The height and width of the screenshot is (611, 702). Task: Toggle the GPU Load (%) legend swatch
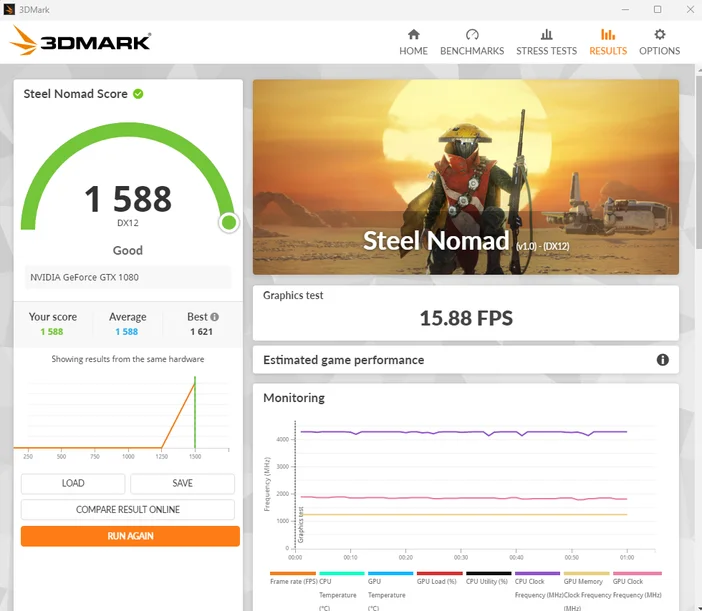pyautogui.click(x=440, y=573)
